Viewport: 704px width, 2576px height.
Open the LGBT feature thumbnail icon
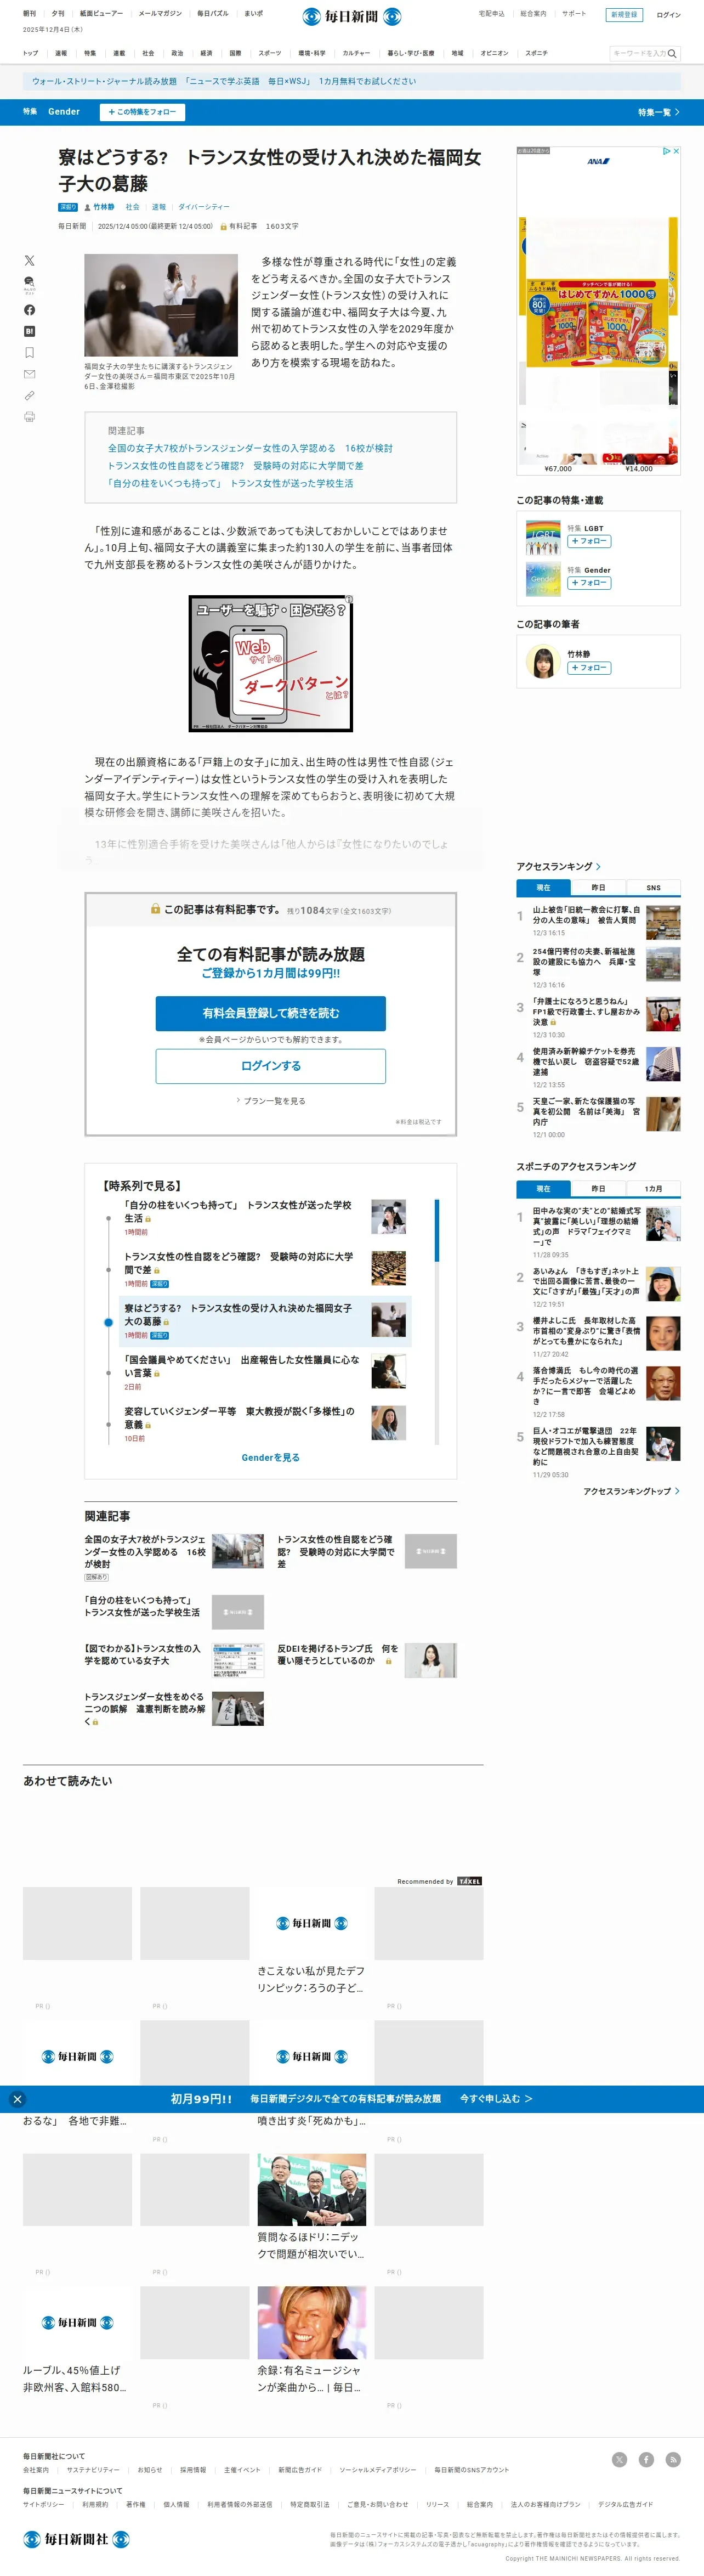543,537
